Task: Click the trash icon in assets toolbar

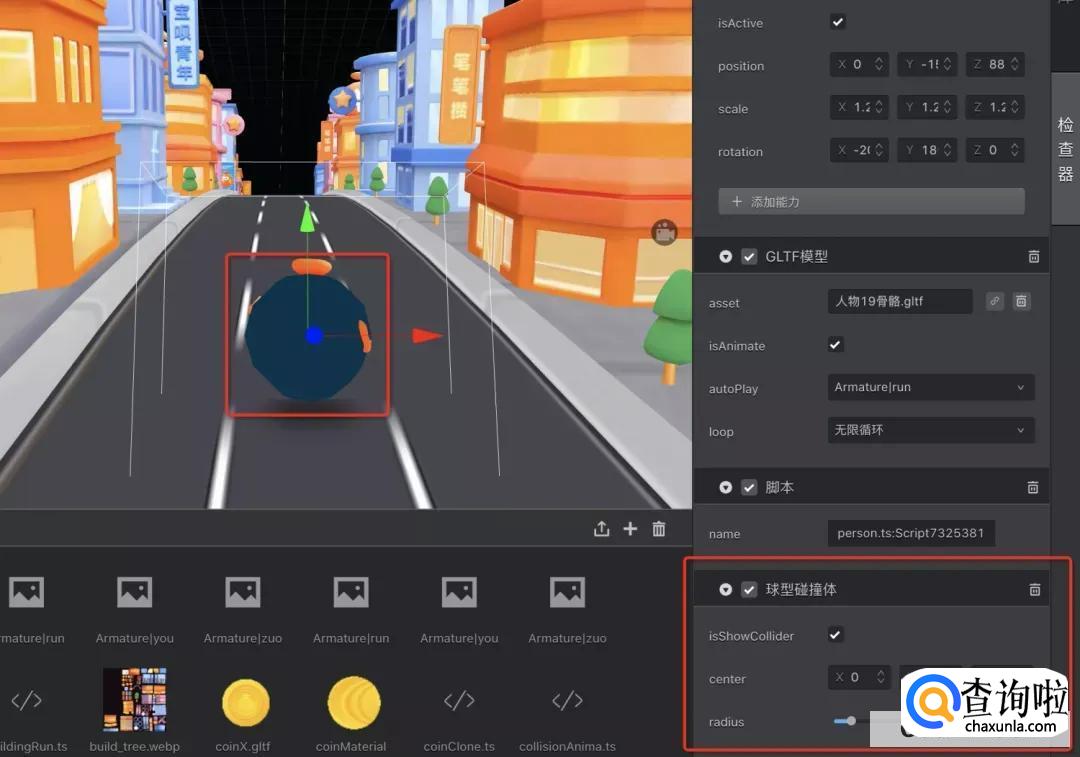Action: point(659,529)
